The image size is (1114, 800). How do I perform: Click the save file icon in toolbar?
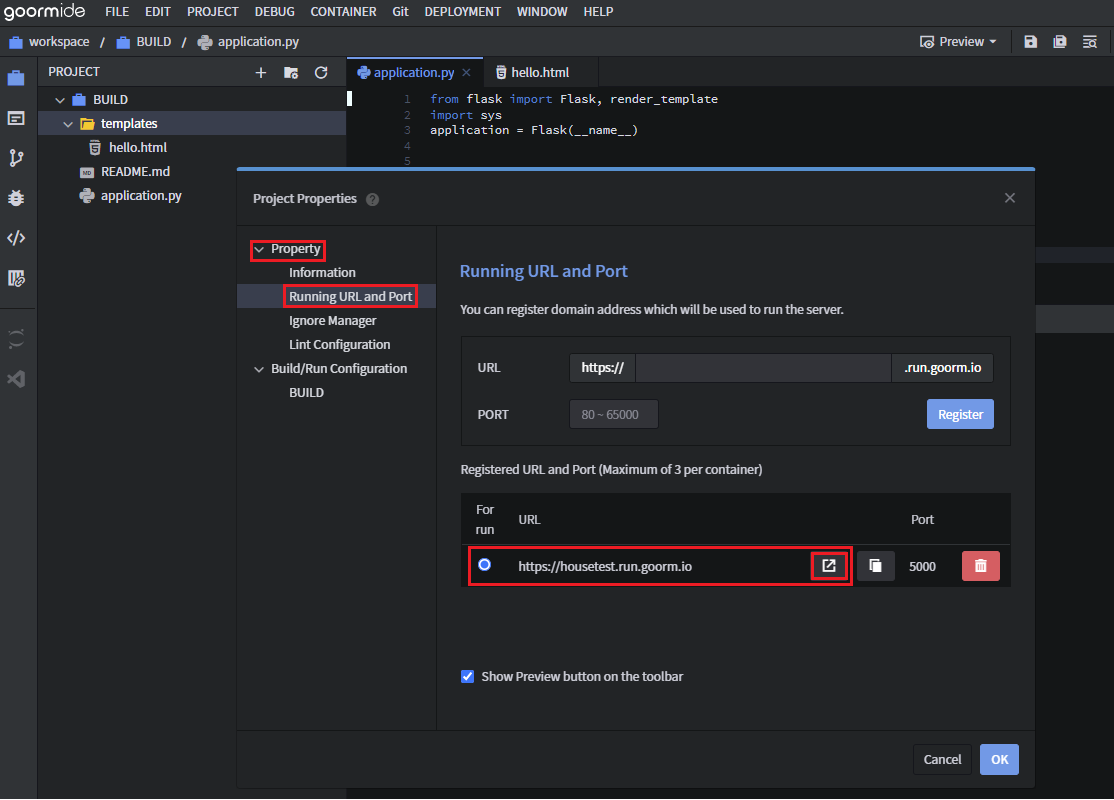(x=1030, y=42)
